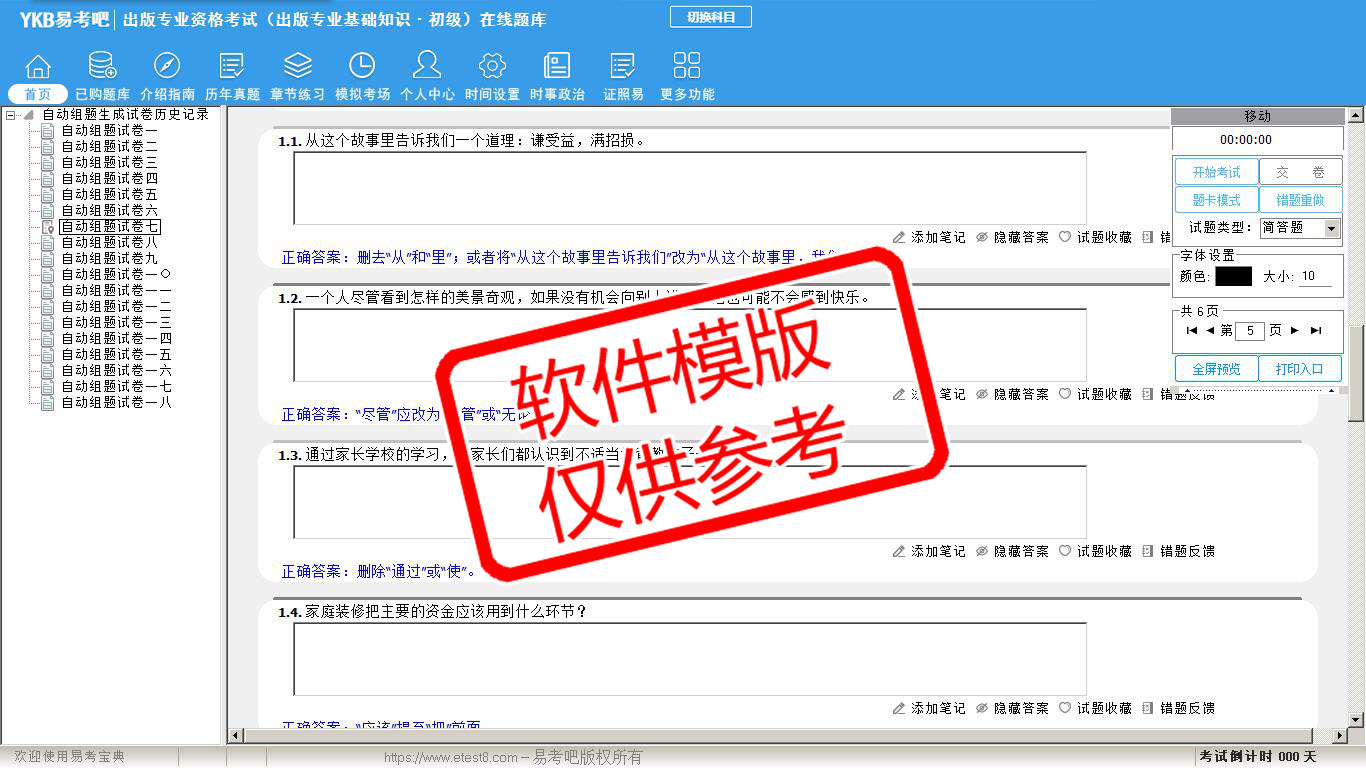
Task: Click the 切换科目 button
Action: pyautogui.click(x=710, y=17)
